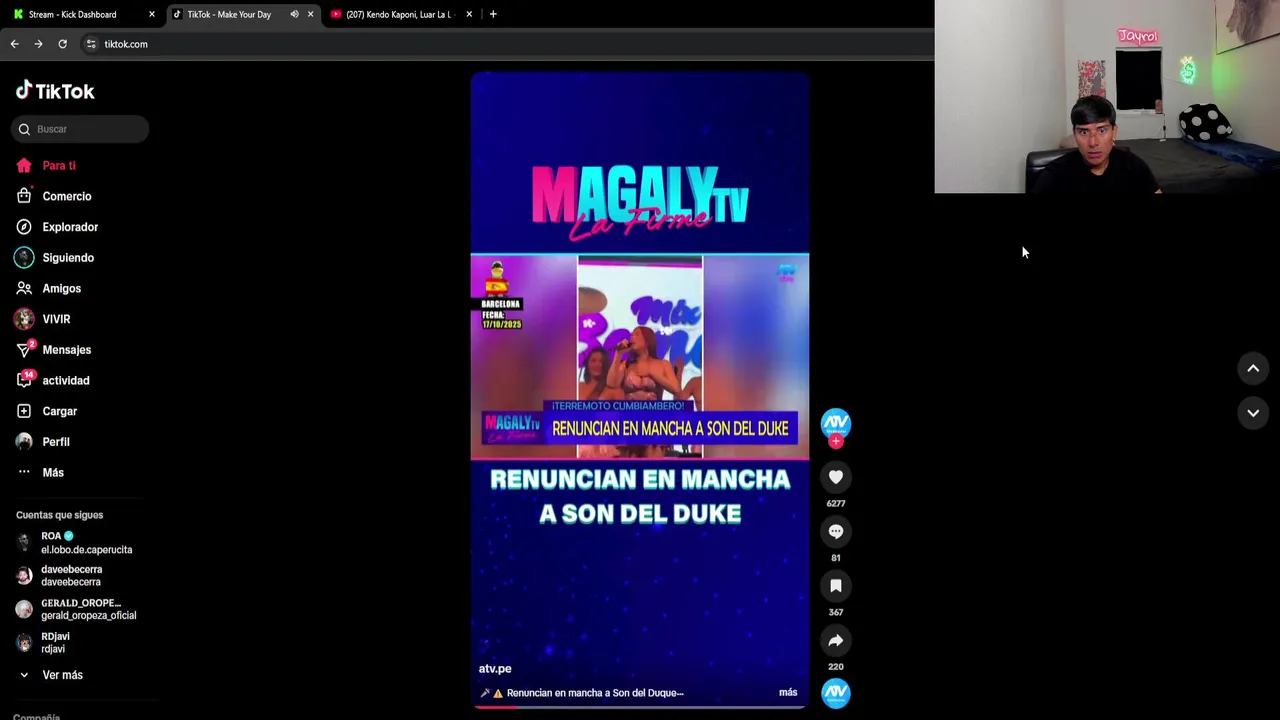Follow the ATV creator plus badge

(x=836, y=441)
